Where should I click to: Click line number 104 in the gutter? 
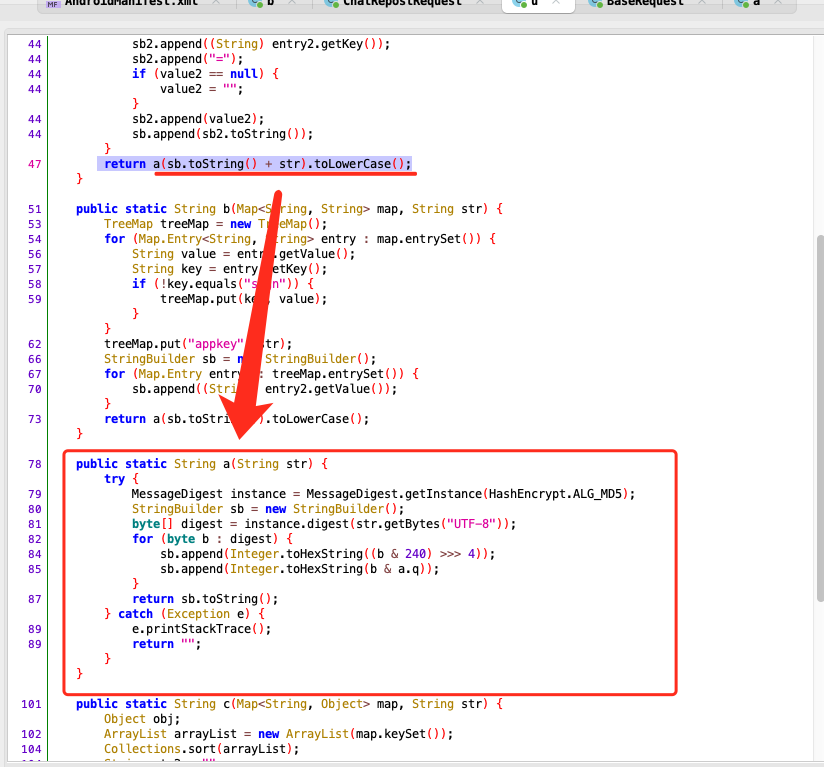coord(32,750)
